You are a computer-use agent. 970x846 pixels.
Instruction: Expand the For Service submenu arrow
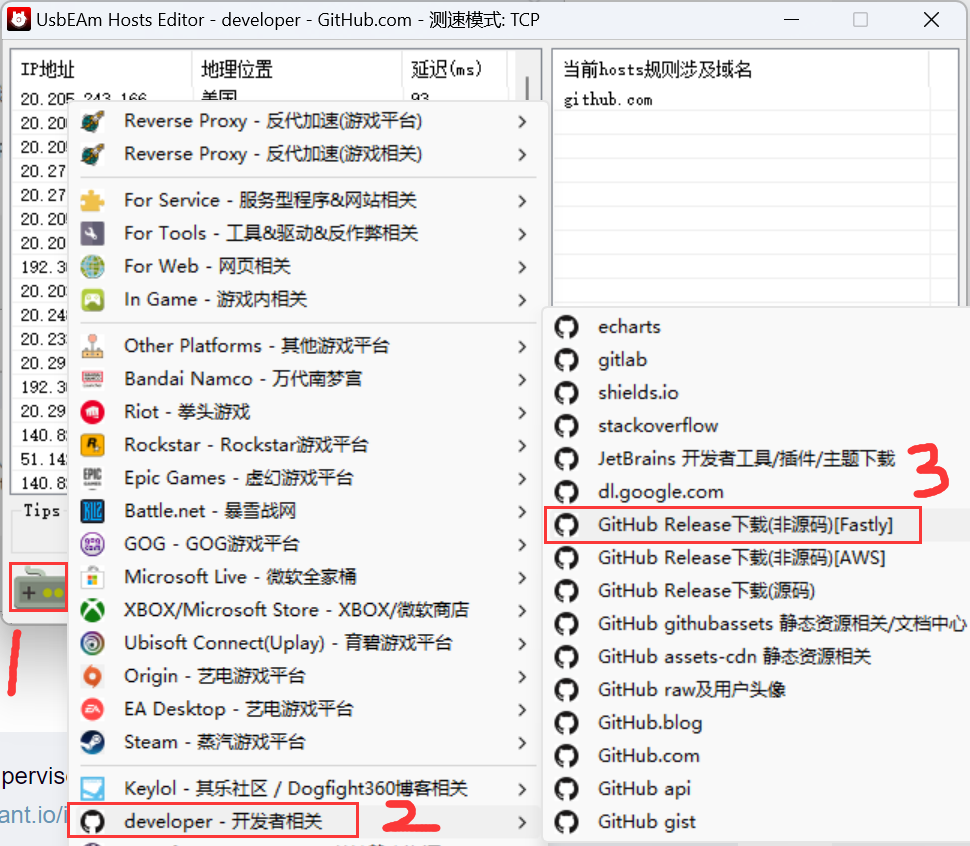pyautogui.click(x=523, y=201)
